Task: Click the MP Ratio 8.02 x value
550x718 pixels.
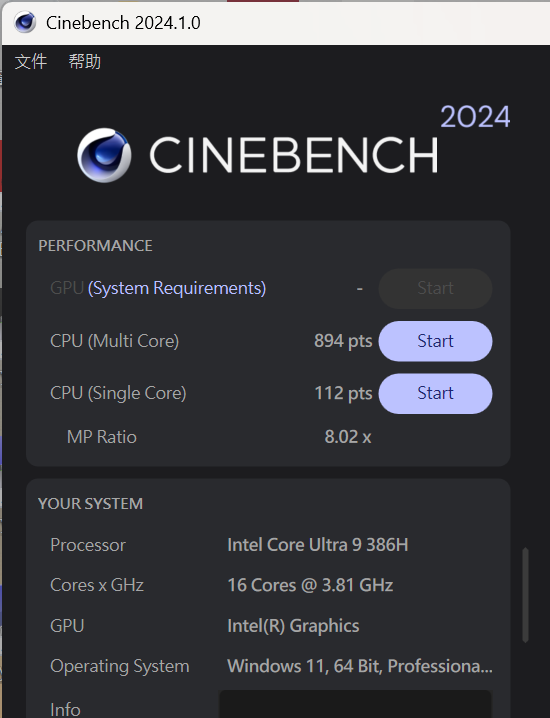Action: coord(348,437)
